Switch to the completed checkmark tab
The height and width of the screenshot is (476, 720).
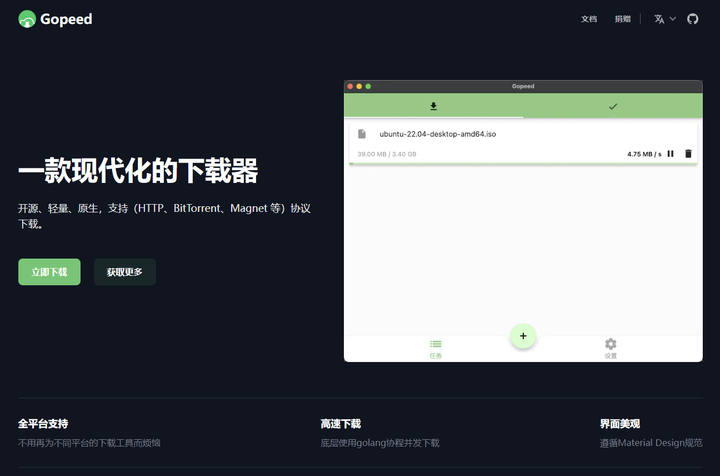click(613, 106)
